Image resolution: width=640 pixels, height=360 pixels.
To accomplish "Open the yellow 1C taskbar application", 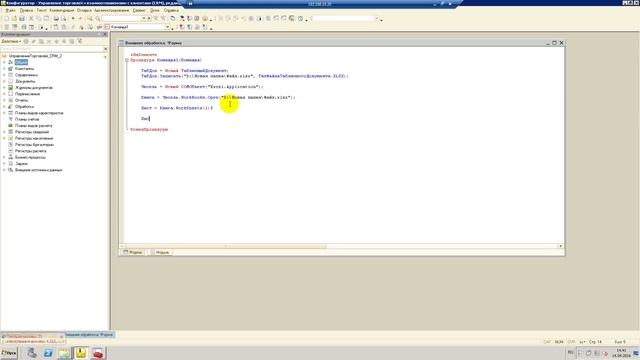I will pos(81,353).
